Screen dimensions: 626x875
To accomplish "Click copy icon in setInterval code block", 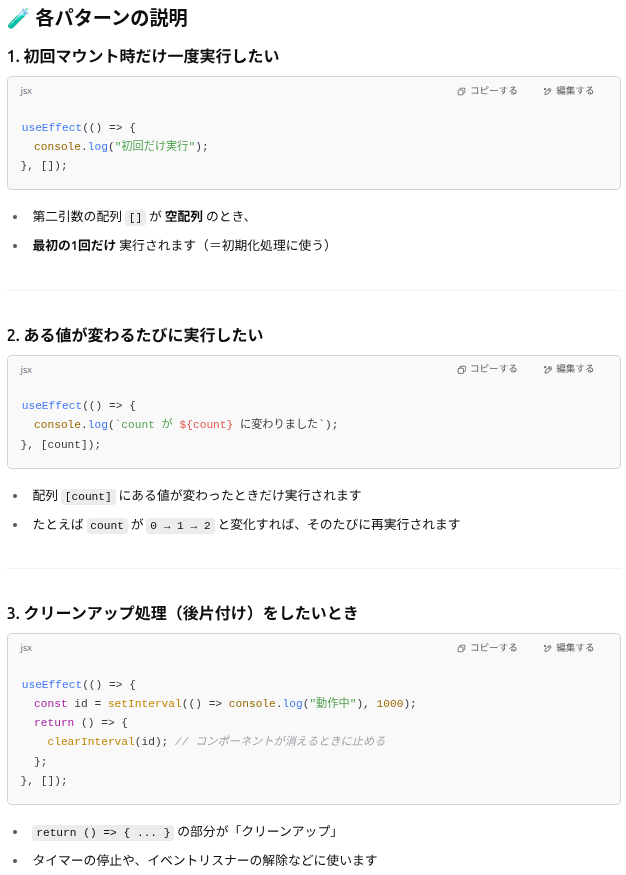I will (461, 648).
